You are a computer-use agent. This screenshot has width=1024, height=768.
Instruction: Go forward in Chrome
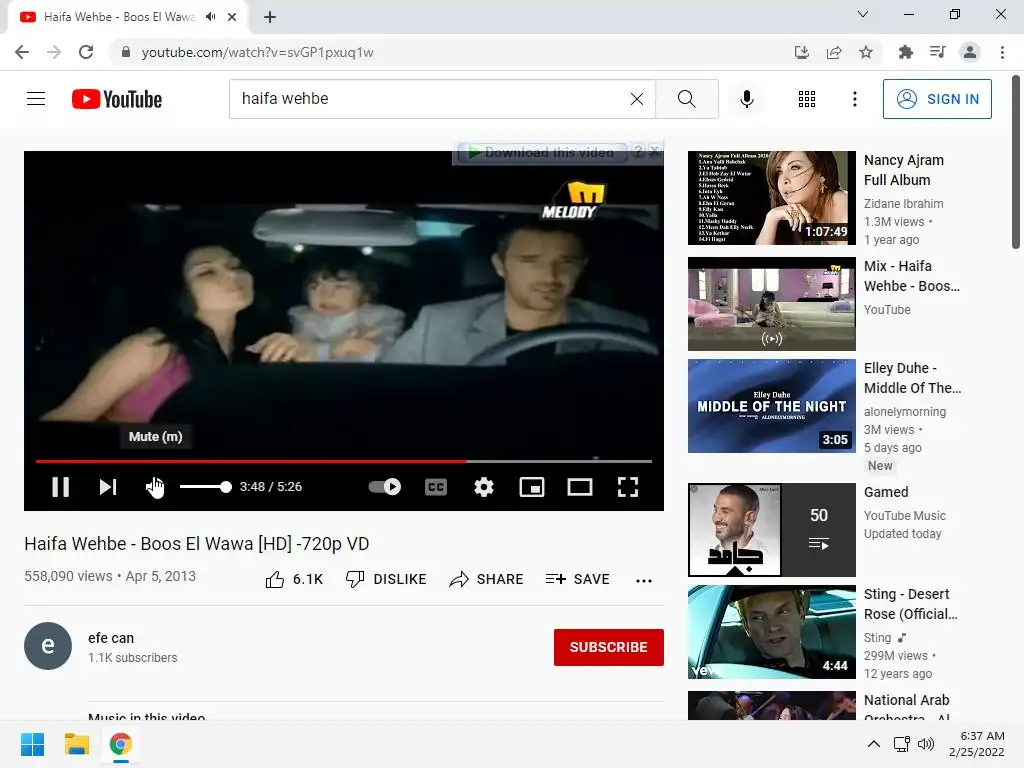pos(54,52)
